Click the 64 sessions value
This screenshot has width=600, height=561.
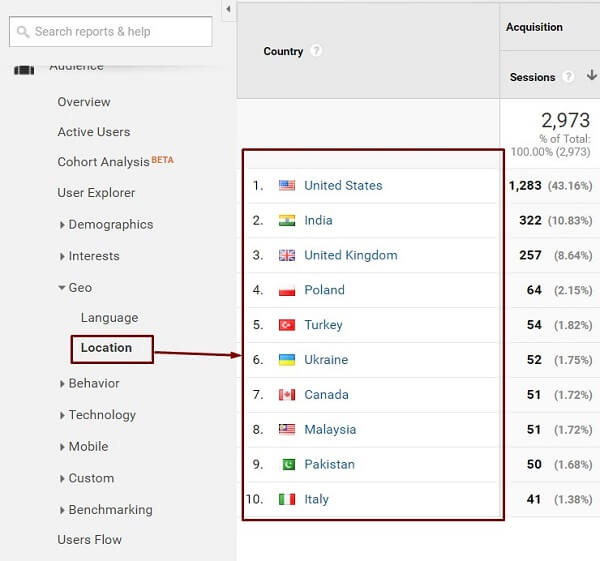click(x=534, y=290)
